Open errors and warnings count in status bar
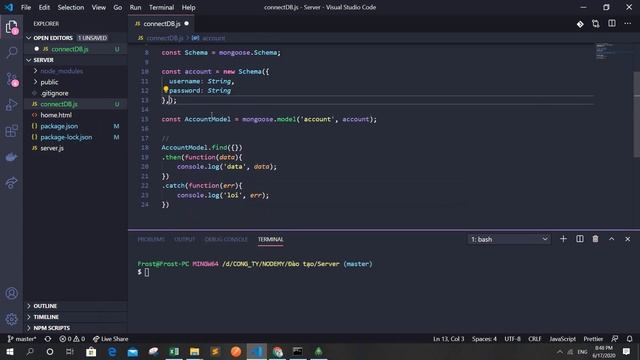The width and height of the screenshot is (640, 360). coord(72,339)
